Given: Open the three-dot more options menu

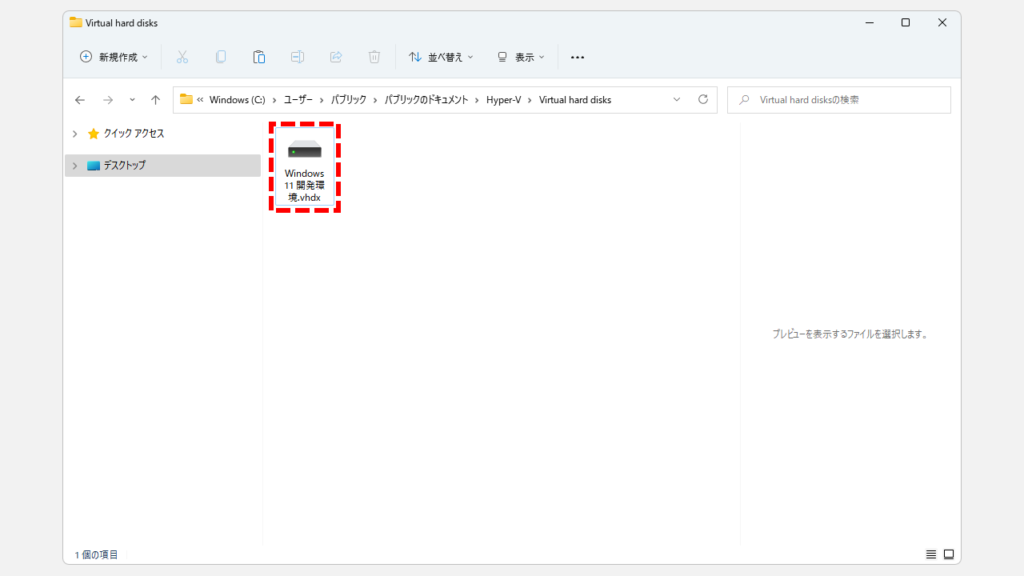Looking at the screenshot, I should (577, 57).
